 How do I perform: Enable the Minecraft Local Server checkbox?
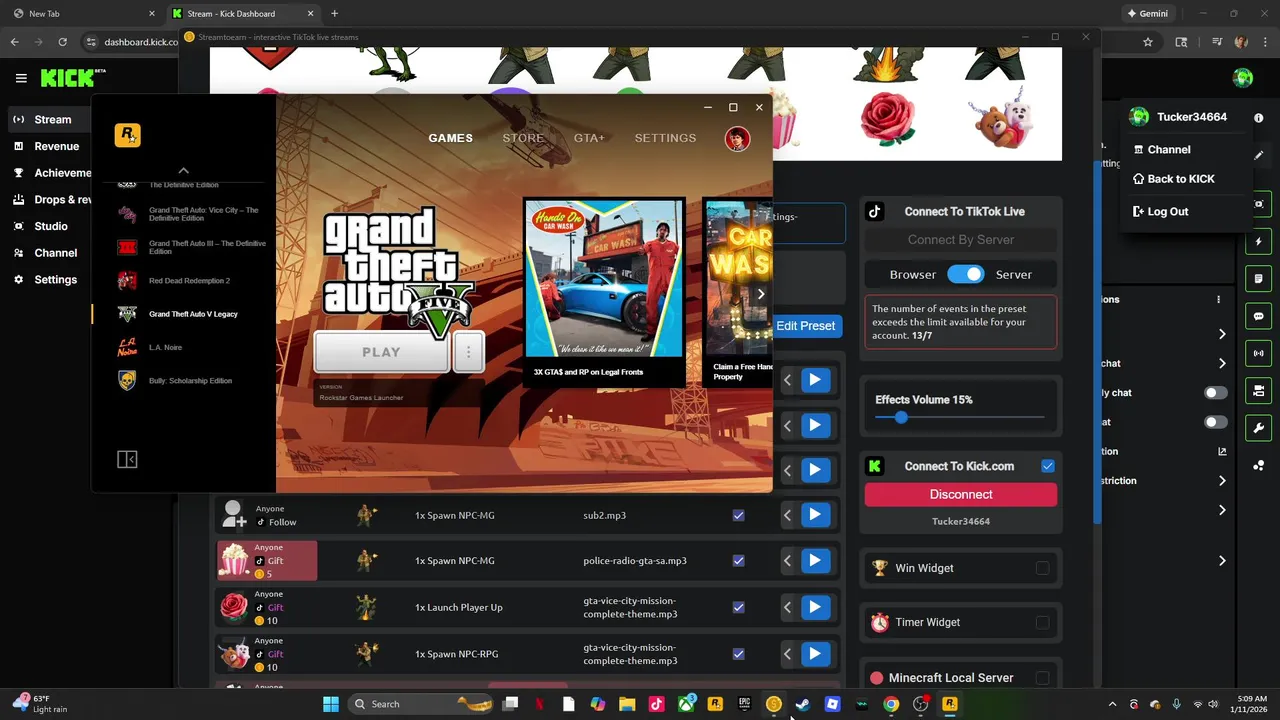pyautogui.click(x=1042, y=678)
